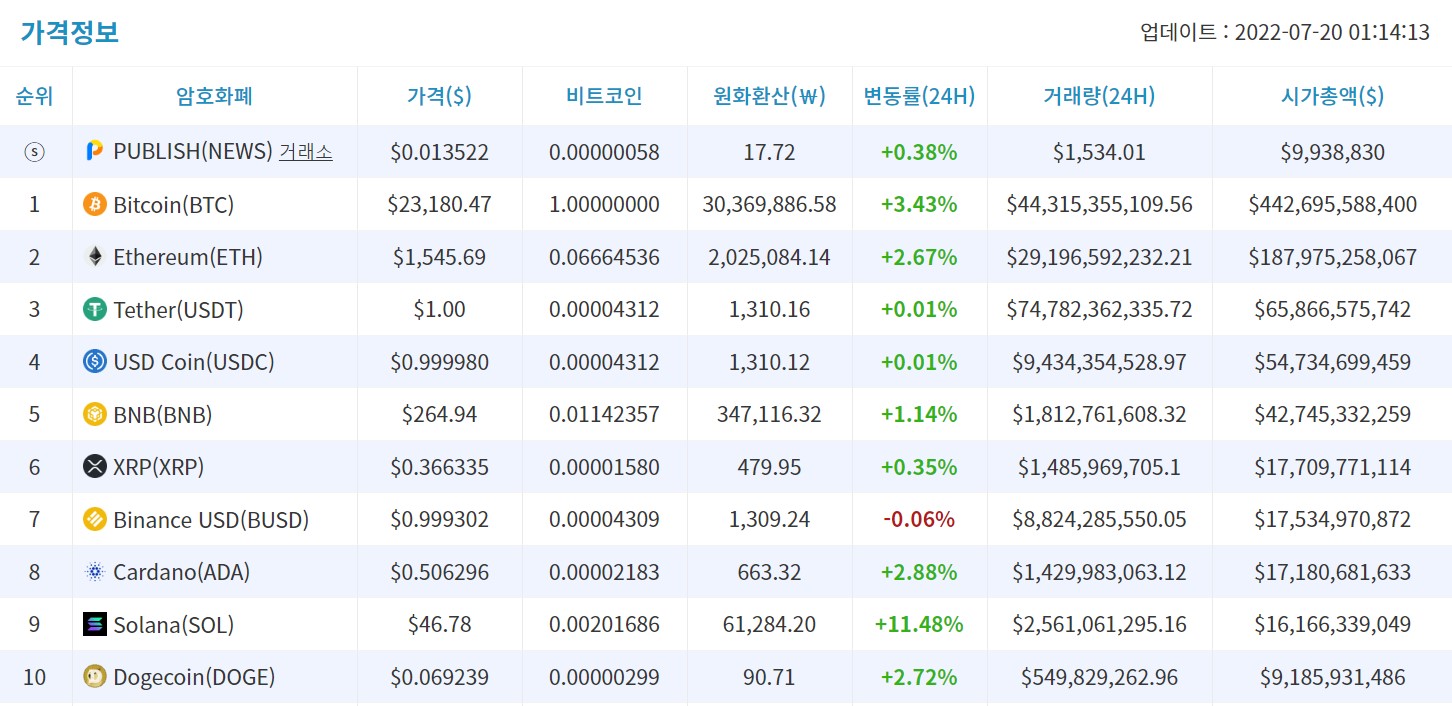Click XRP market cap $17,709,771,114

coord(1332,467)
